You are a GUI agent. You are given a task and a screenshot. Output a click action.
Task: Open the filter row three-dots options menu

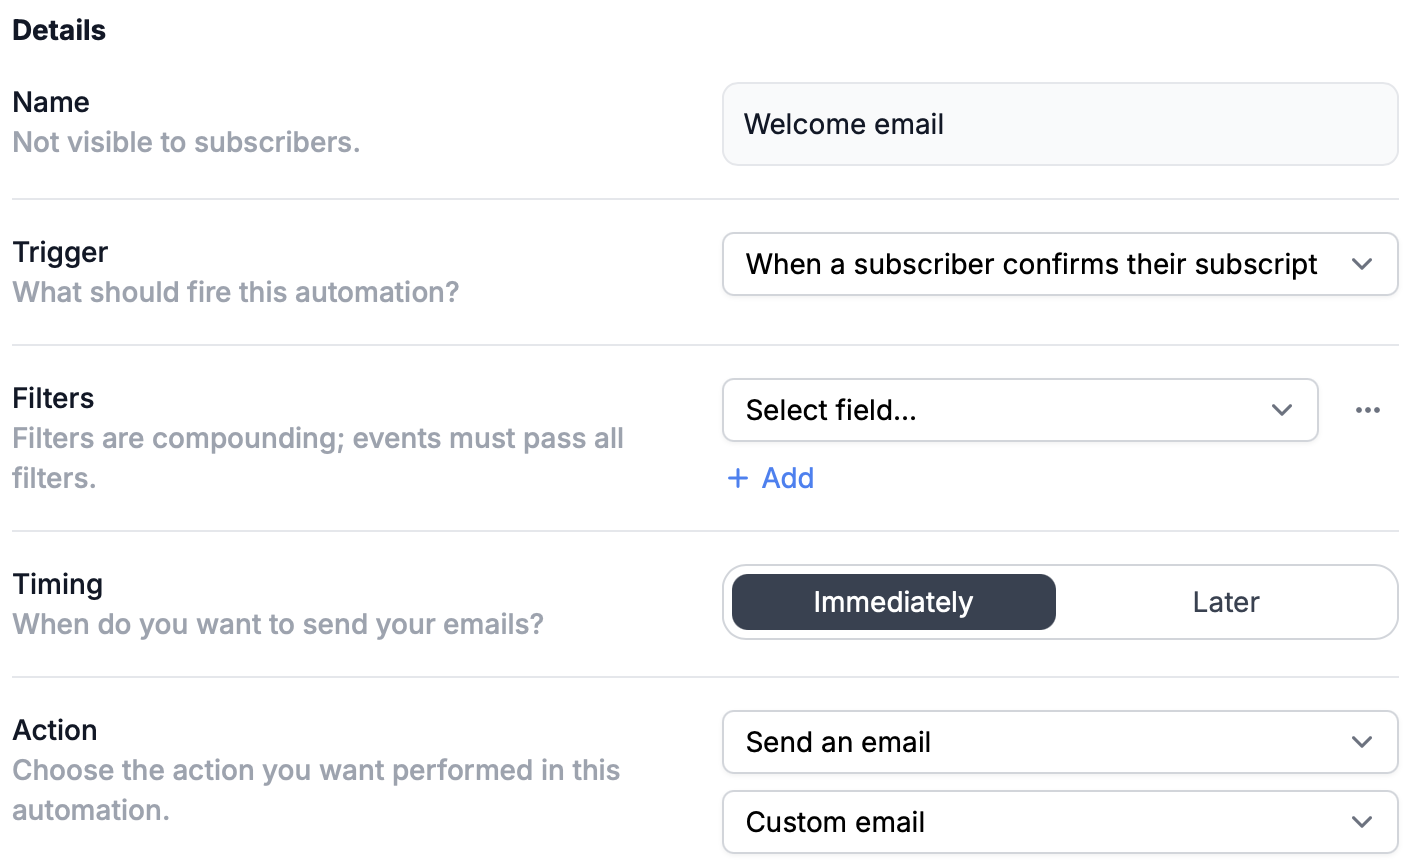coord(1367,410)
